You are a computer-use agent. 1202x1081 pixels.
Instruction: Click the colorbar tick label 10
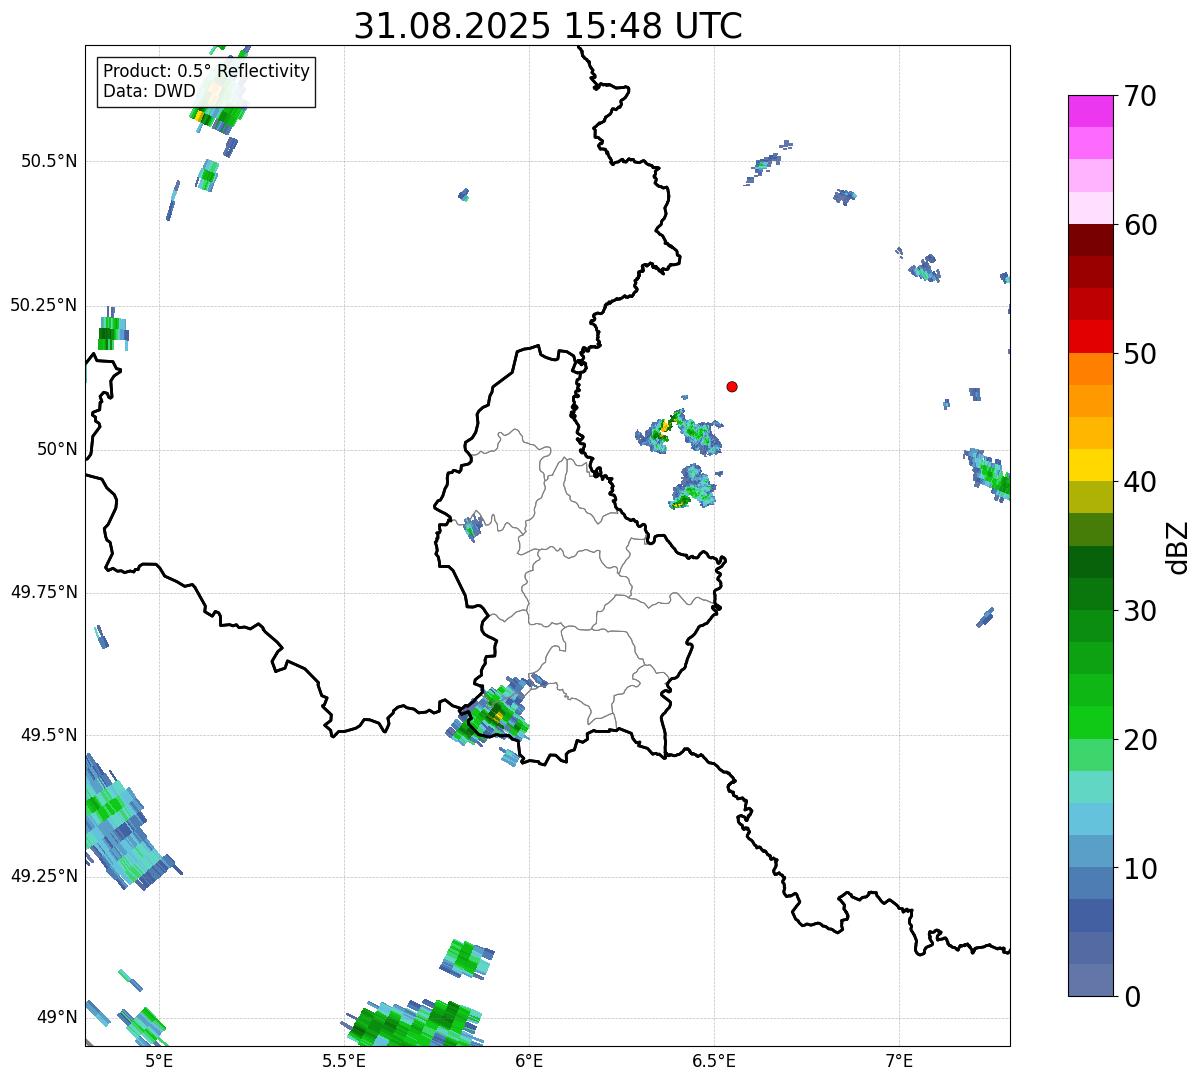[1140, 868]
